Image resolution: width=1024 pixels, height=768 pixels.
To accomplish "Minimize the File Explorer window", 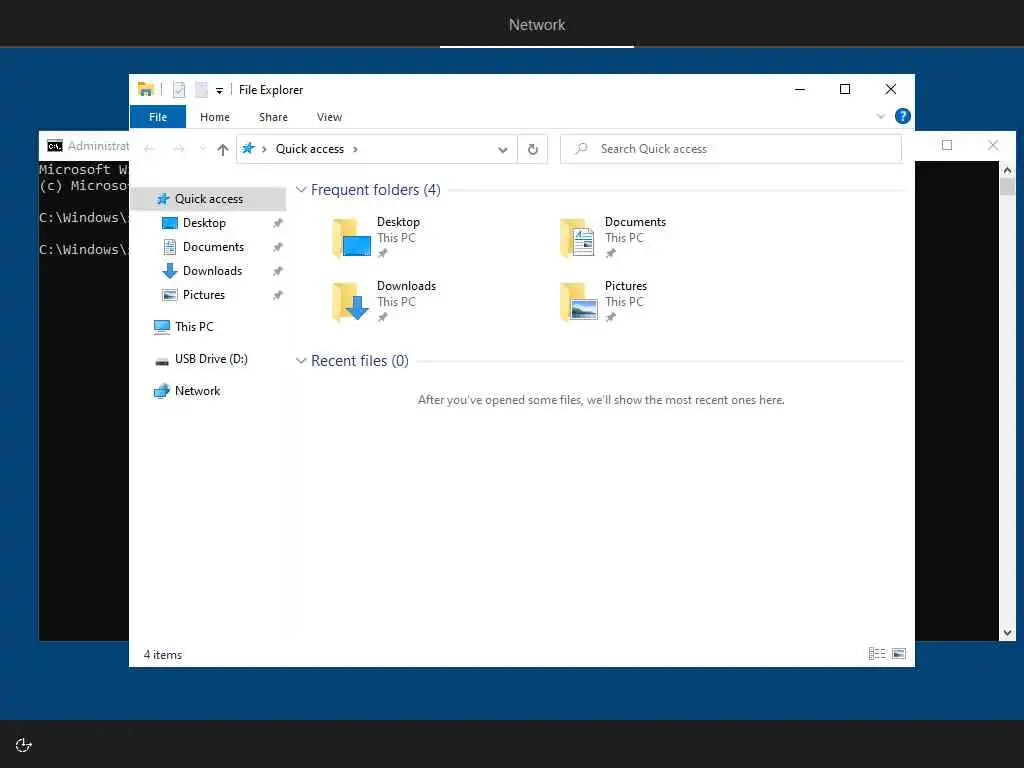I will click(x=800, y=89).
